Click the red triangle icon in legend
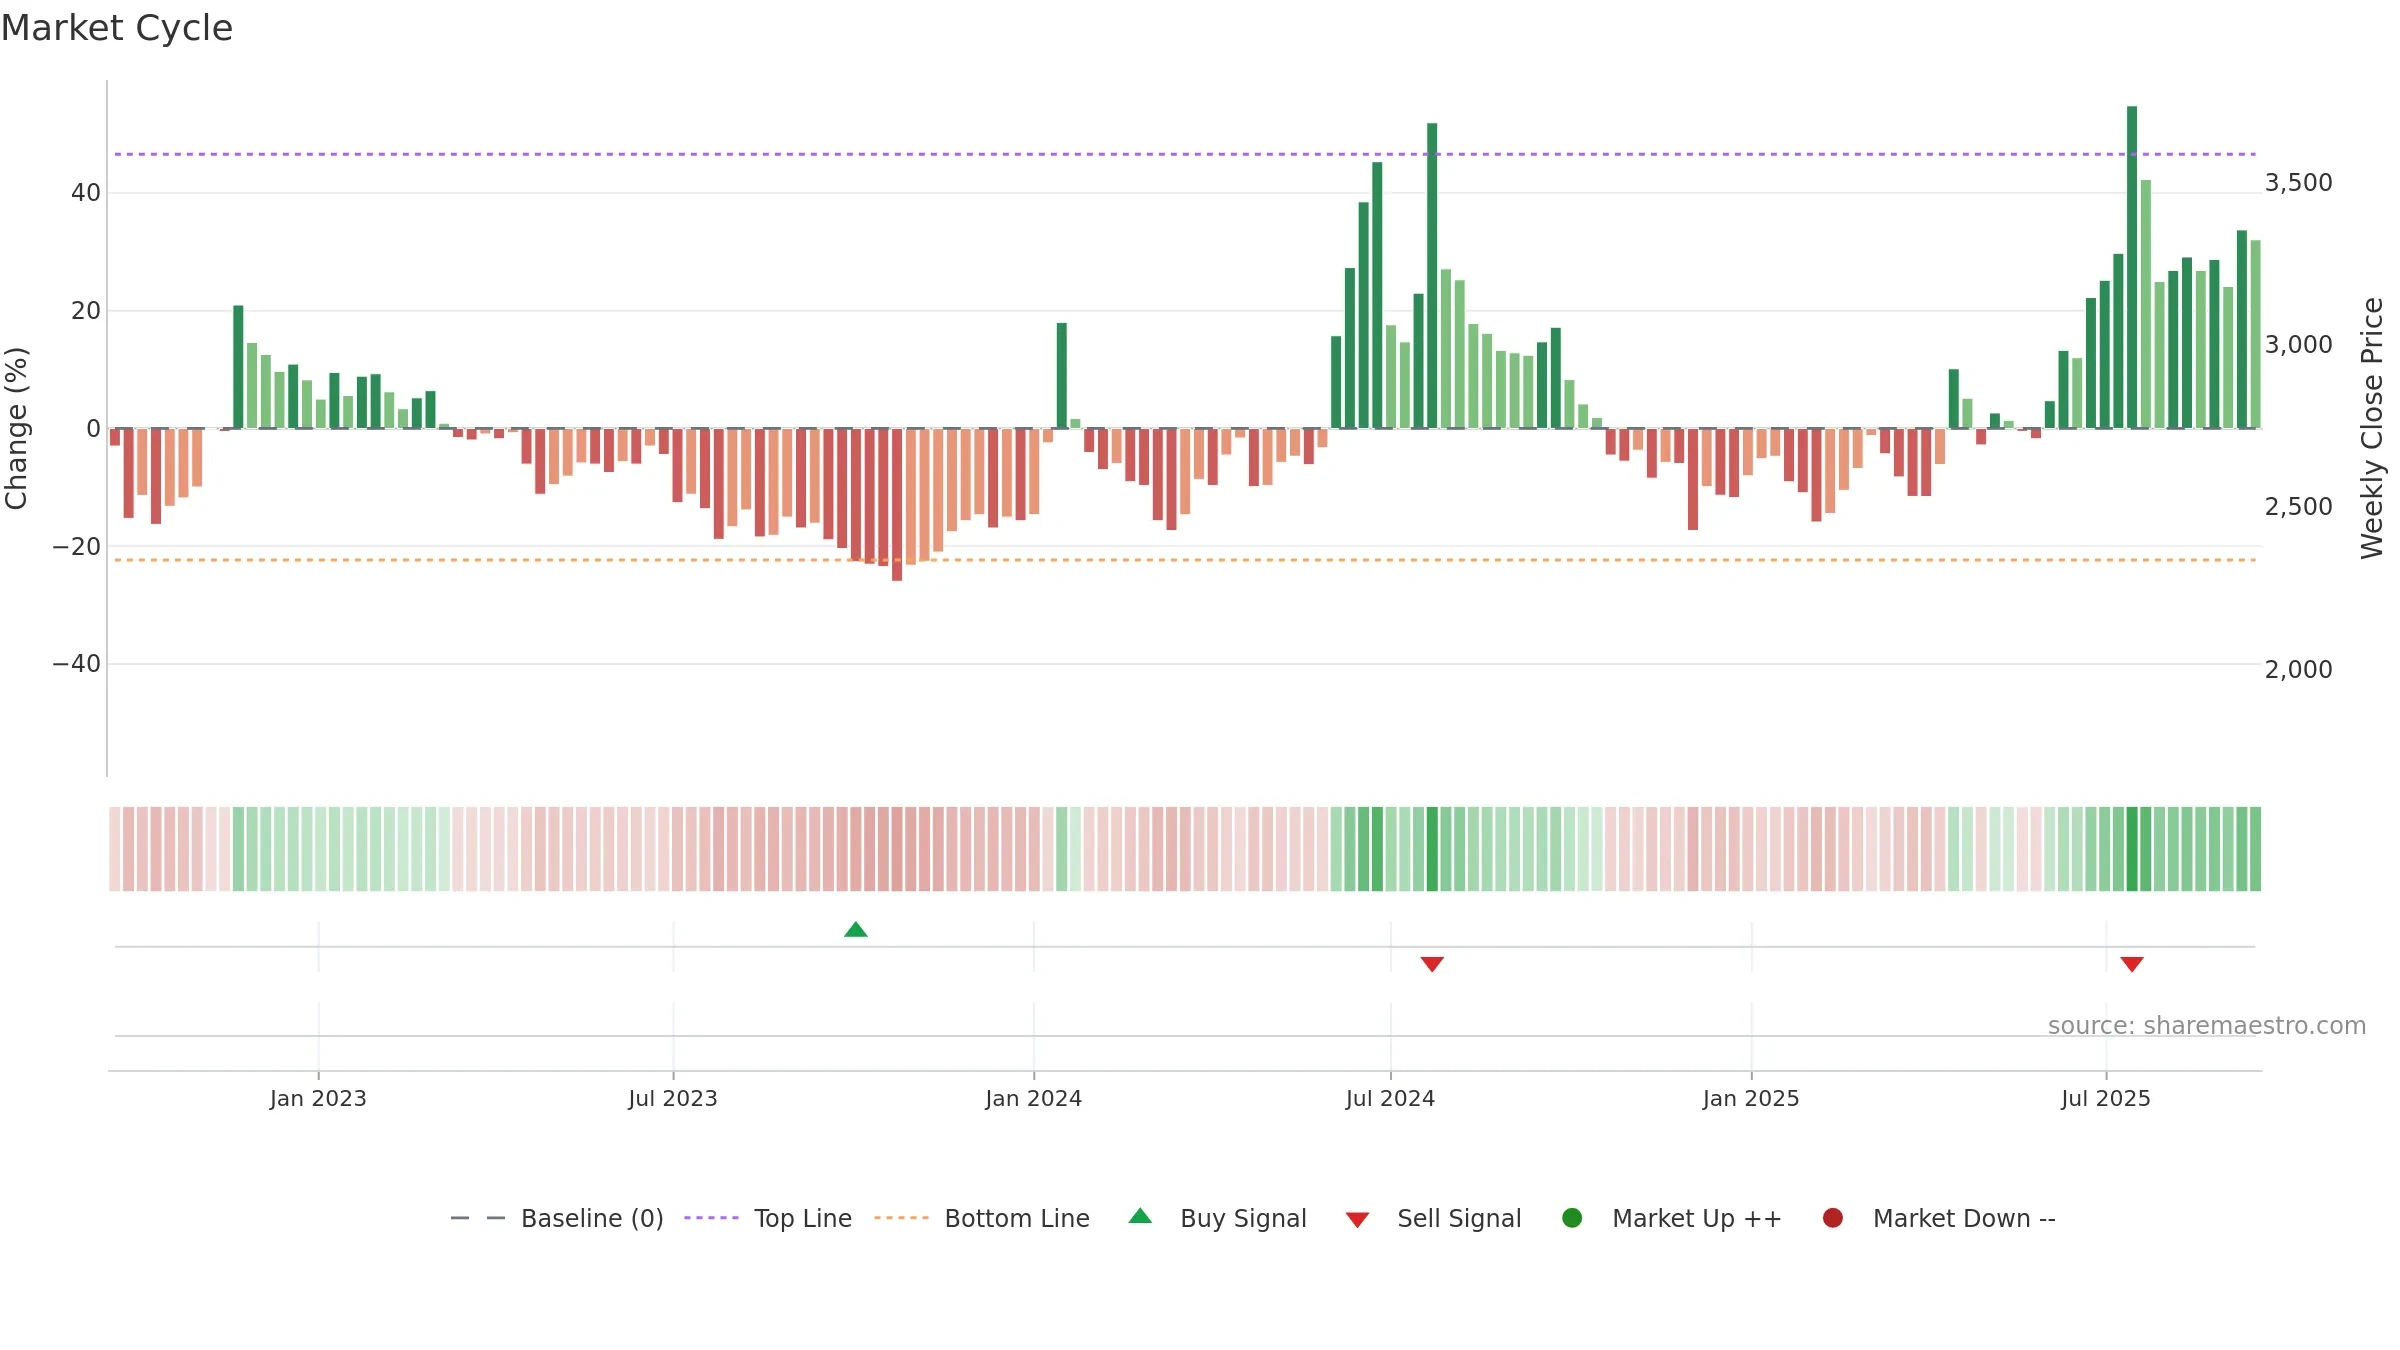Image resolution: width=2400 pixels, height=1350 pixels. 1357,1220
